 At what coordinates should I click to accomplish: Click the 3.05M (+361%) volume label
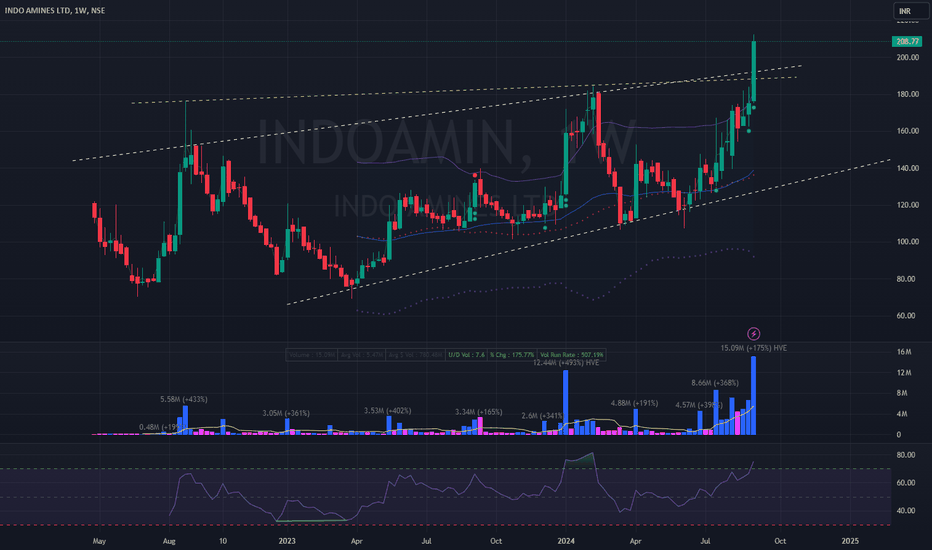pyautogui.click(x=286, y=413)
